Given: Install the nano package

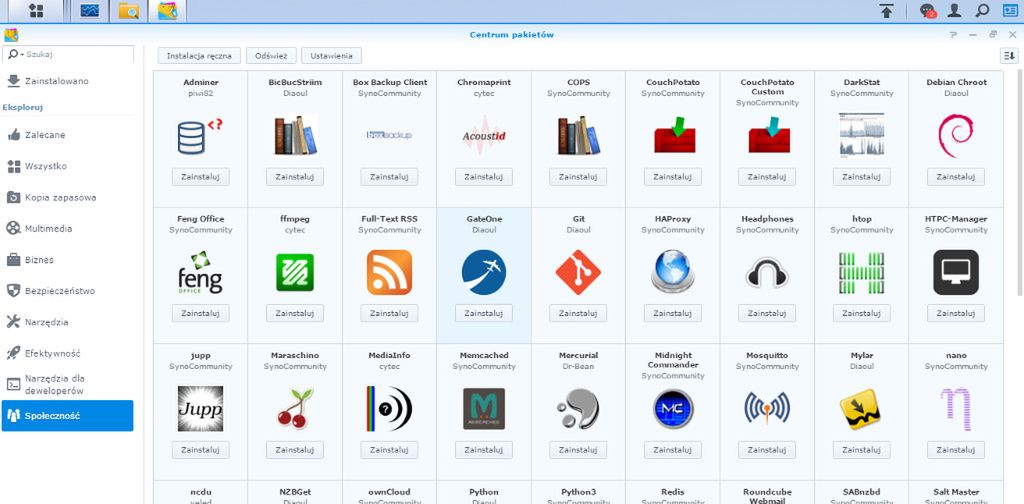Looking at the screenshot, I should [x=955, y=450].
